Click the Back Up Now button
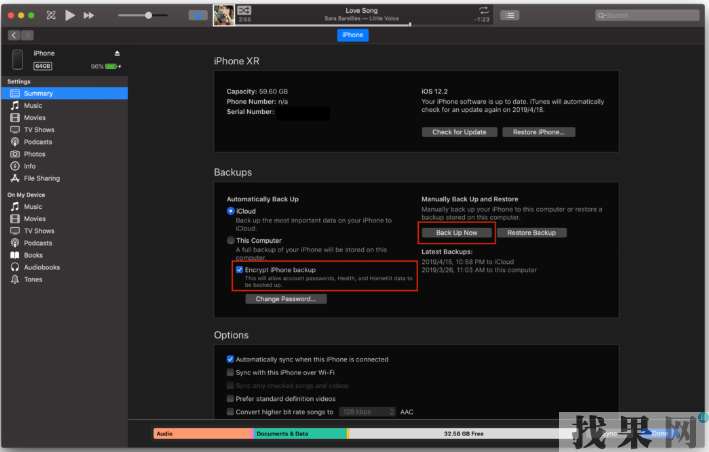709x452 pixels. tap(456, 232)
